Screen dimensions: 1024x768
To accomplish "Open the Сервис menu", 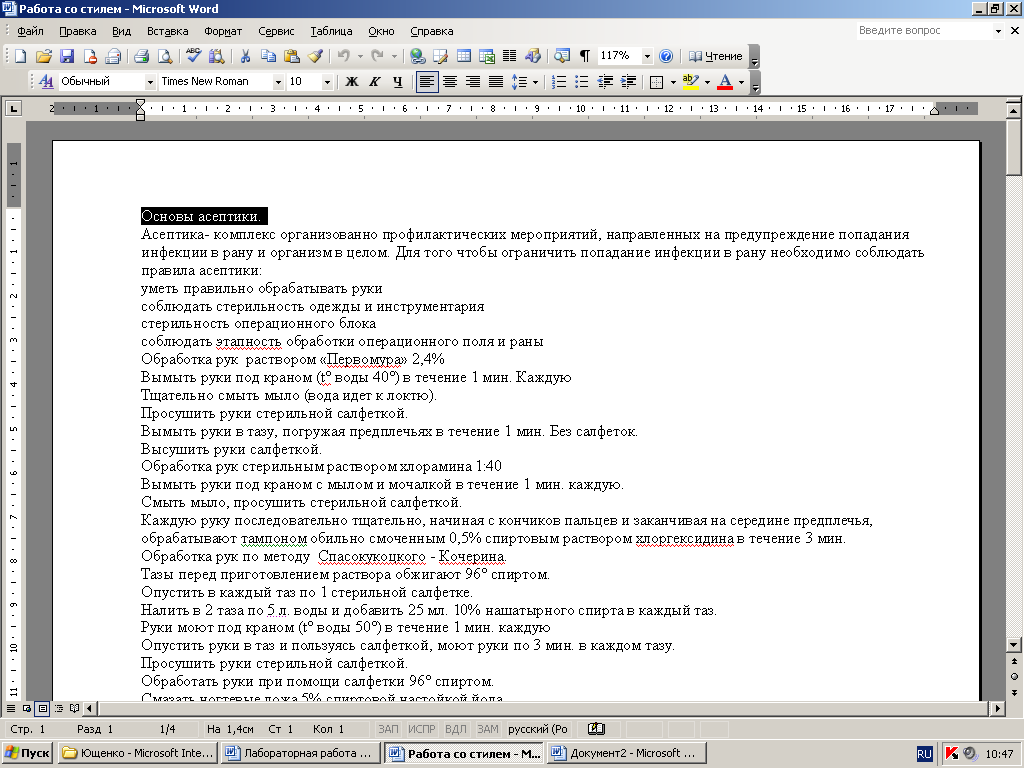I will pos(276,31).
